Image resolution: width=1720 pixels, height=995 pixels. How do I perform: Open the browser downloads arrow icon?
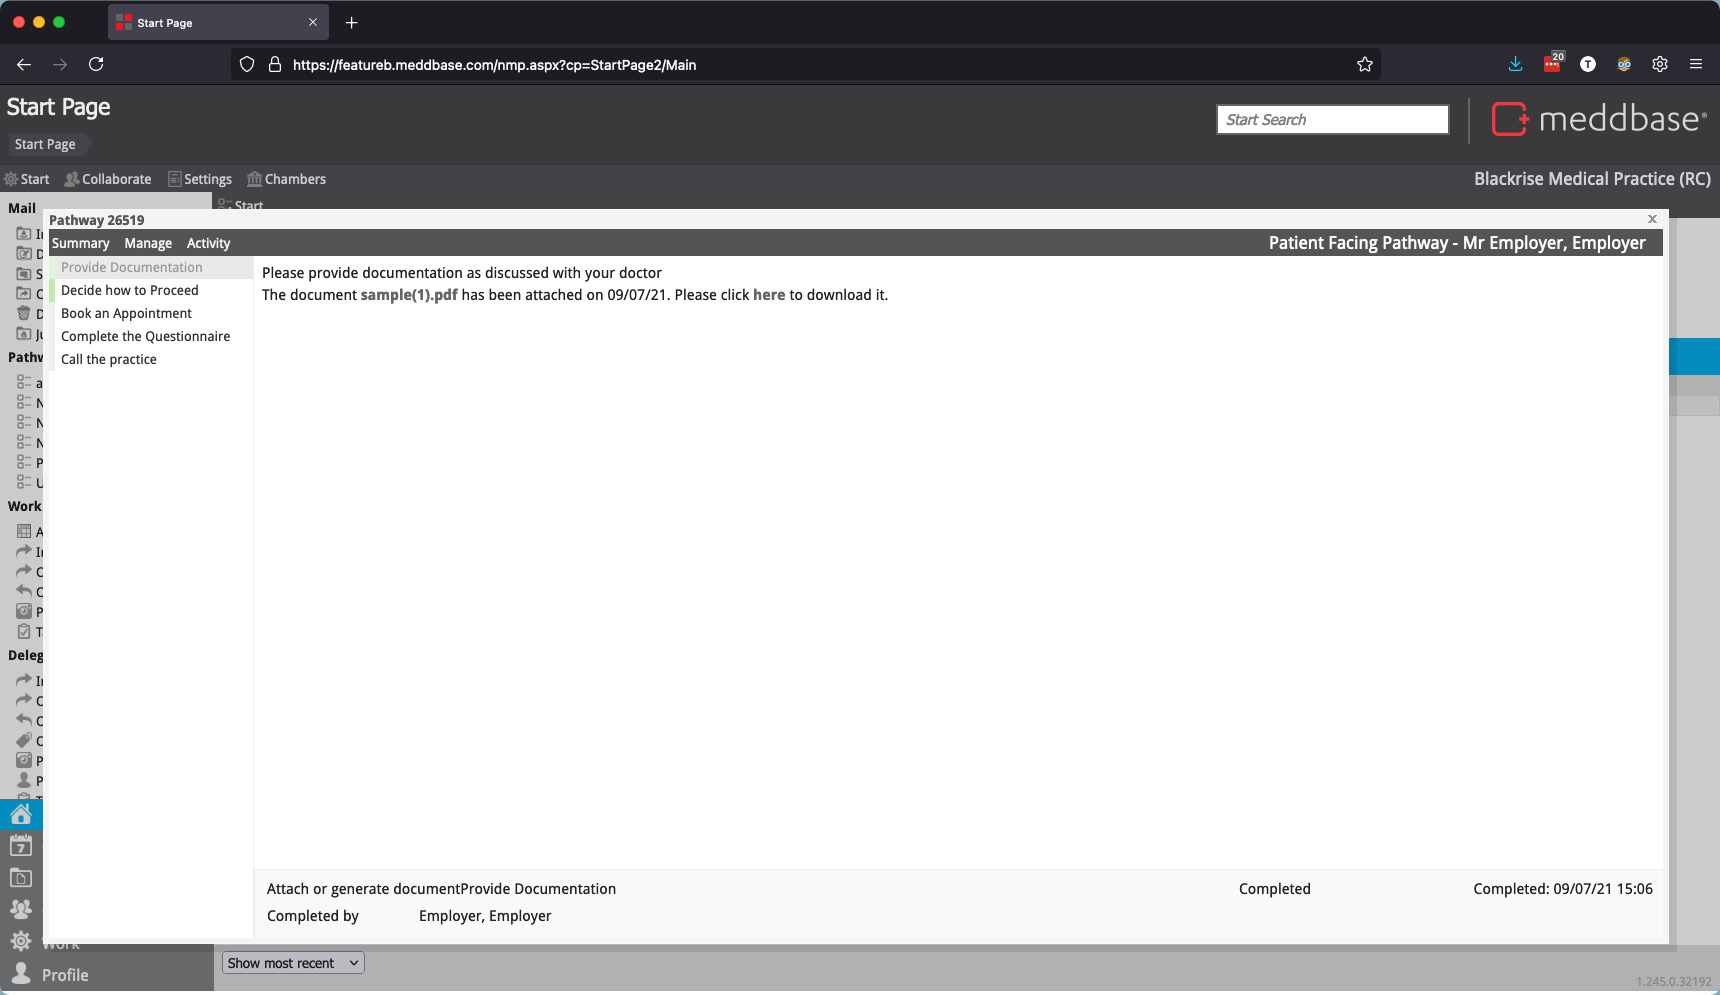point(1515,65)
